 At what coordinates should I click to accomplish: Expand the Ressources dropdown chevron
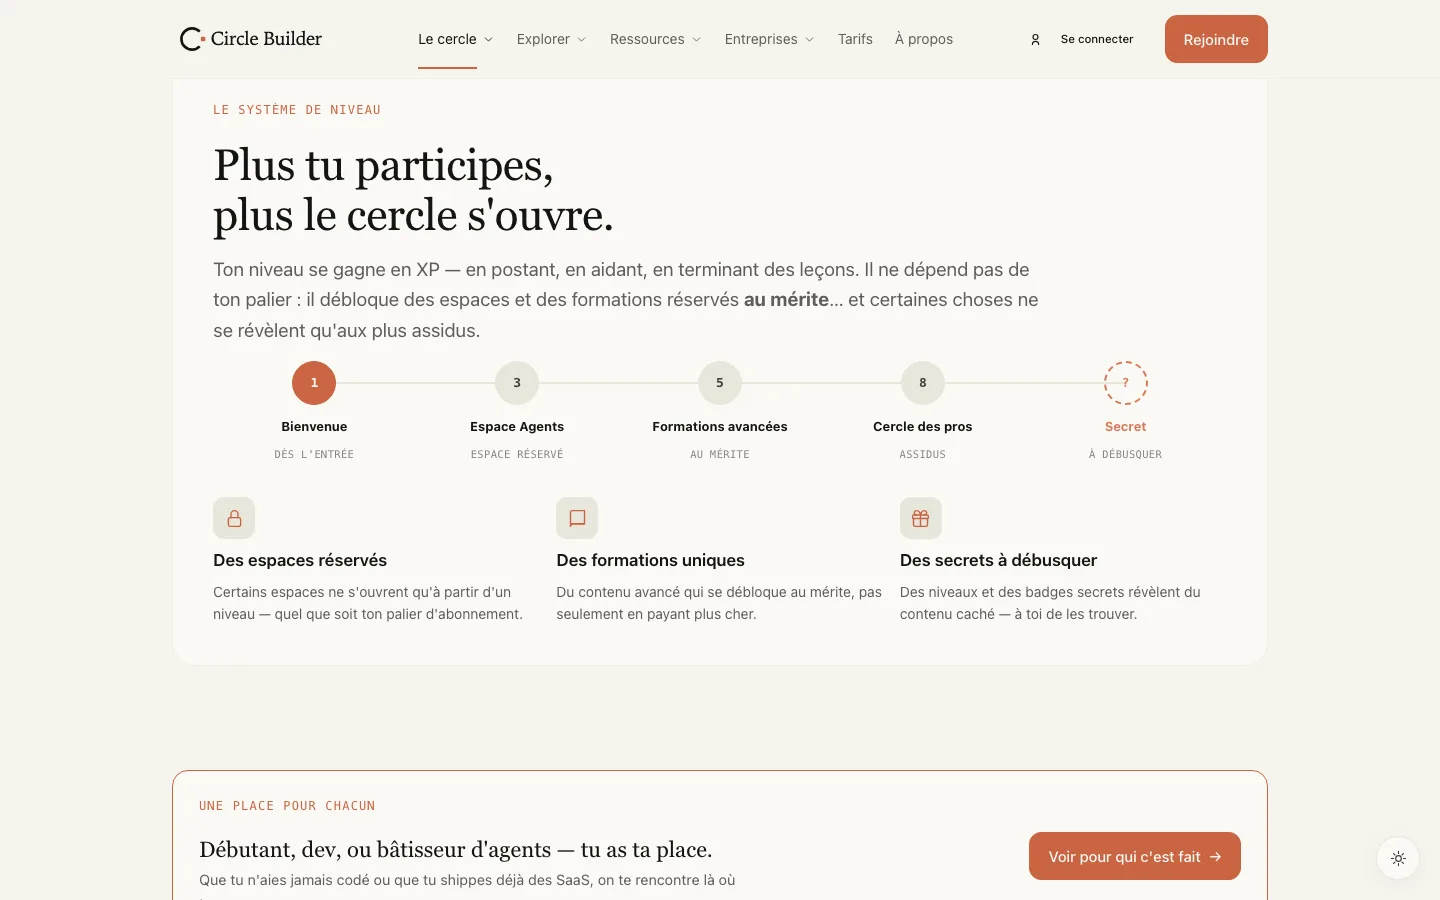pyautogui.click(x=697, y=40)
